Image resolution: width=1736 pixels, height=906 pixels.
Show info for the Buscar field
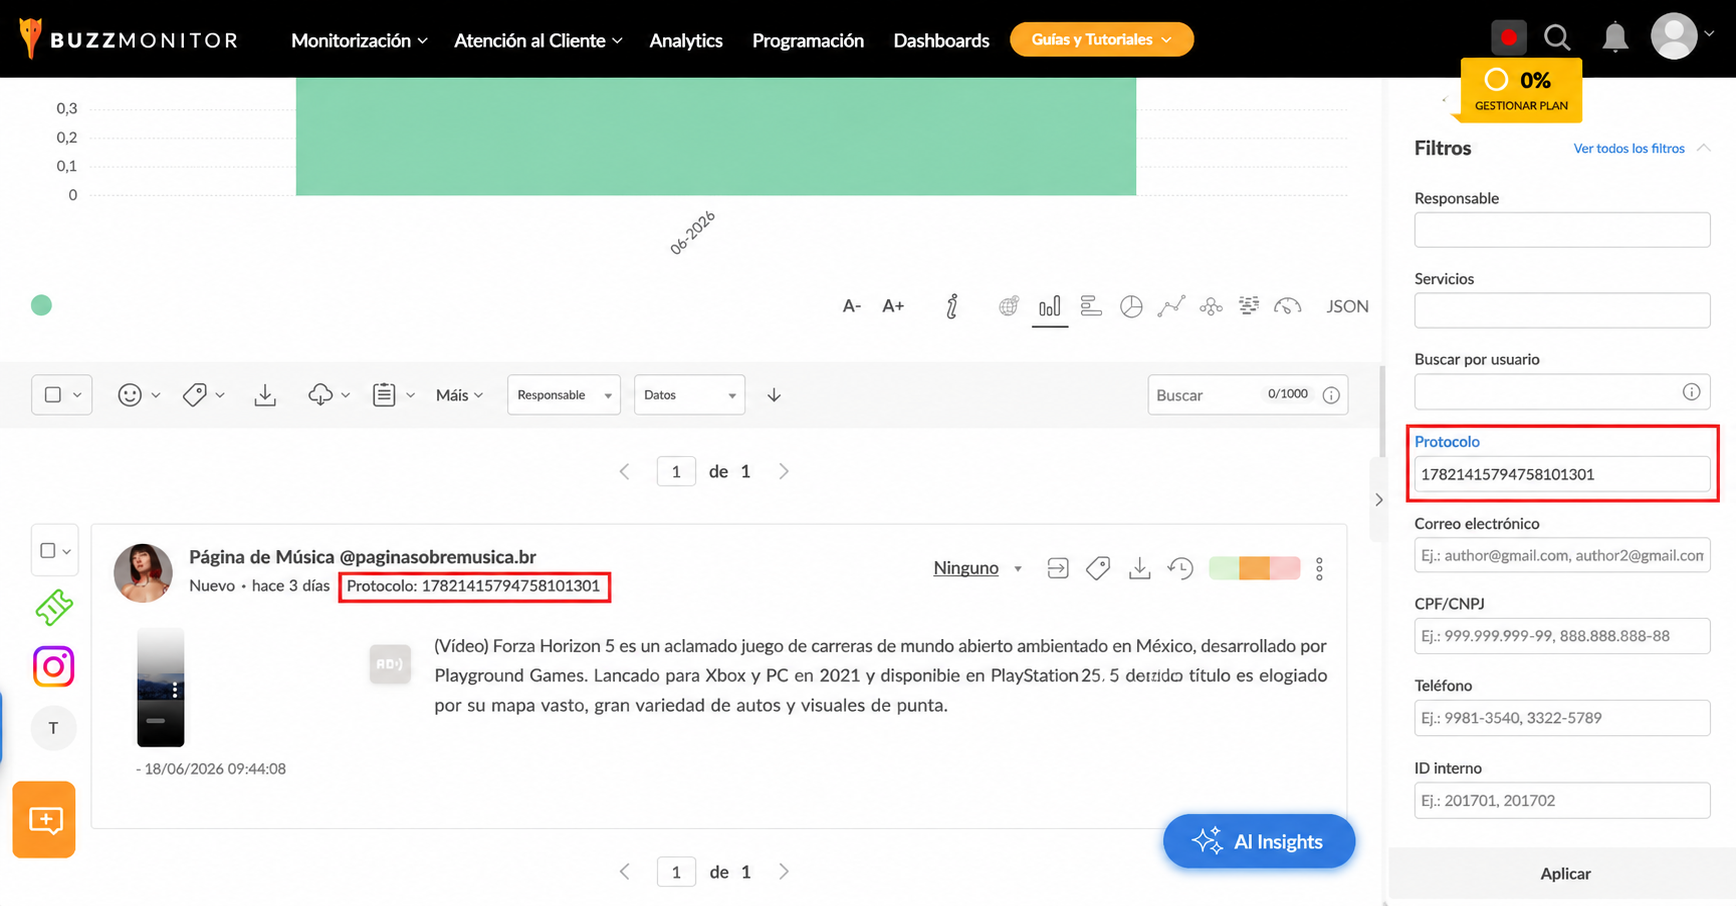(1331, 395)
